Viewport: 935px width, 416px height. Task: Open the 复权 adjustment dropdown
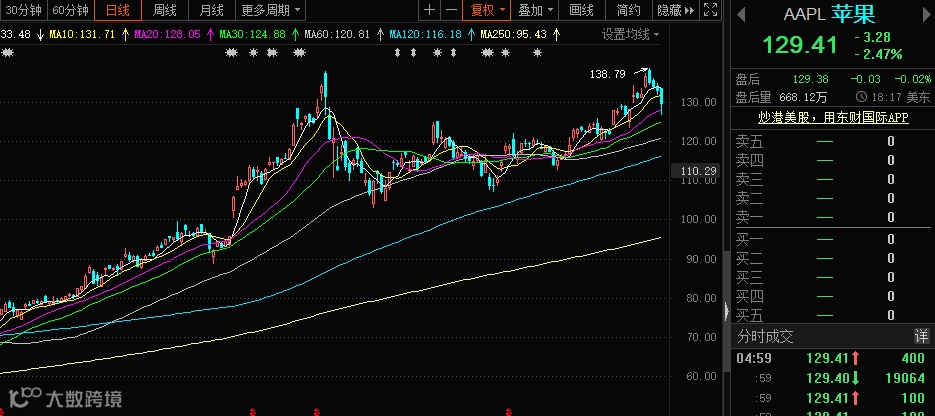(x=487, y=10)
